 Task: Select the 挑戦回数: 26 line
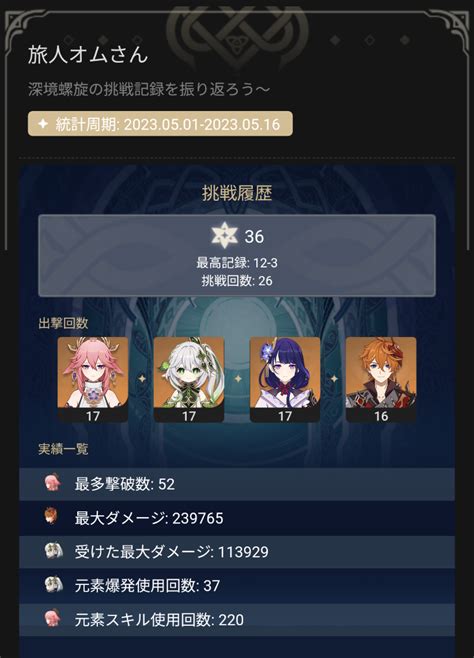coord(237,281)
